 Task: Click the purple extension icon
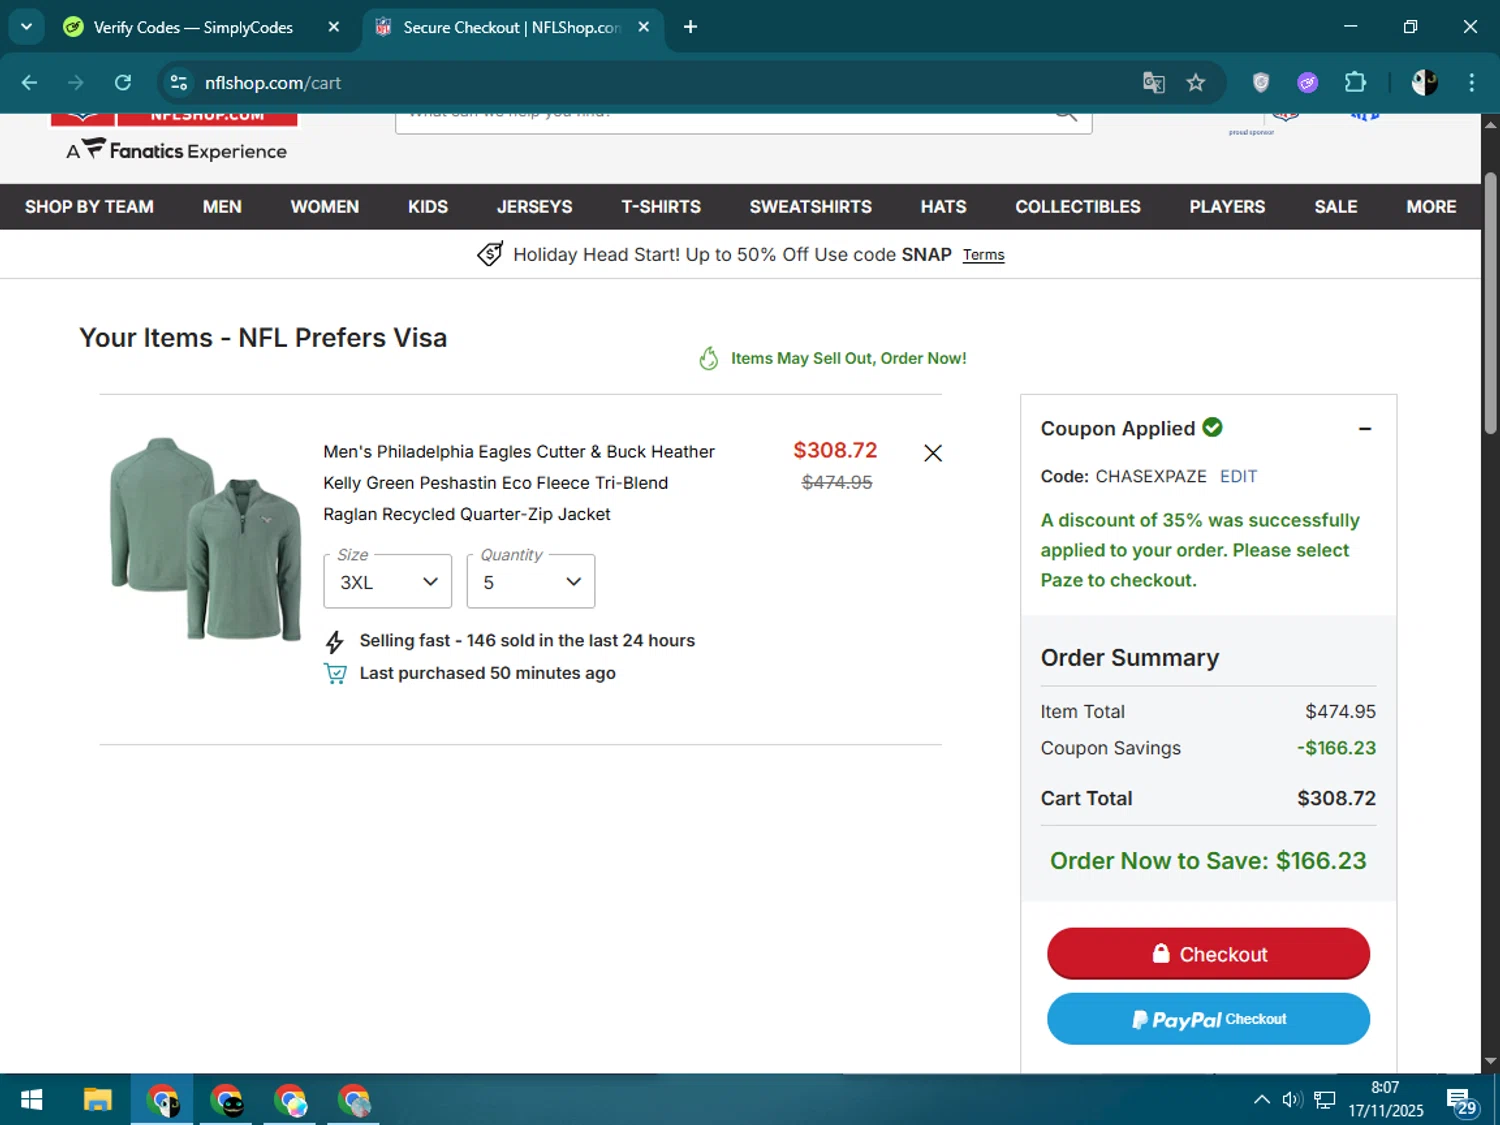pos(1308,83)
